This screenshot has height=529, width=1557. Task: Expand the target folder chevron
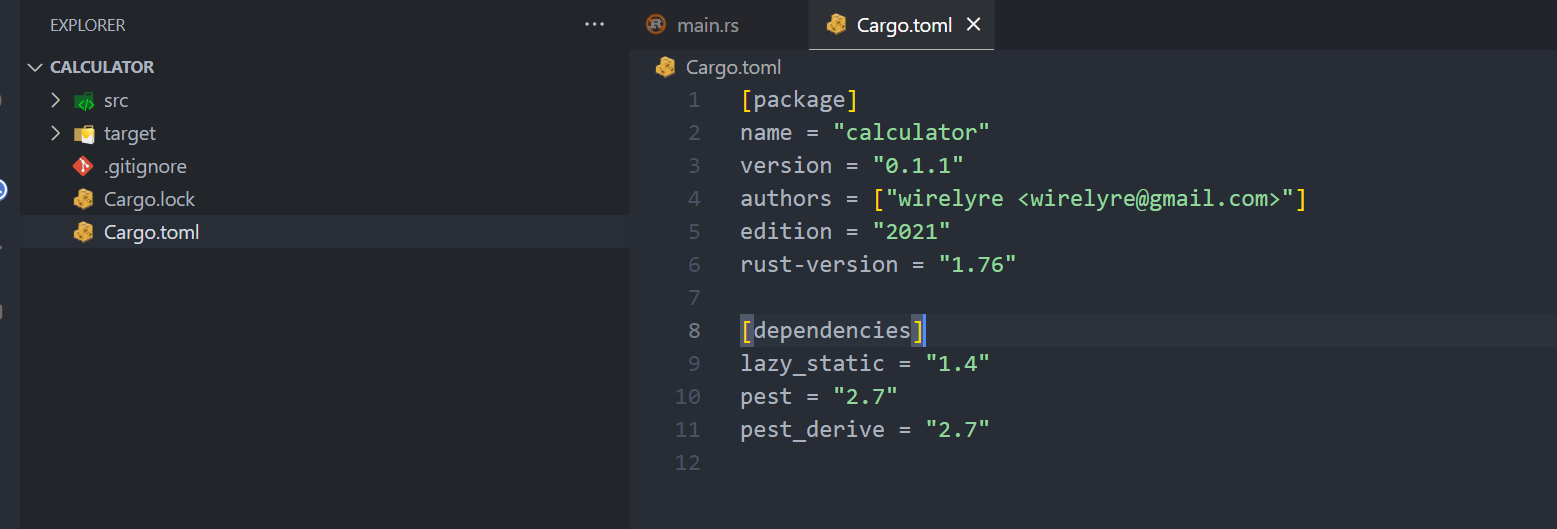pyautogui.click(x=56, y=134)
